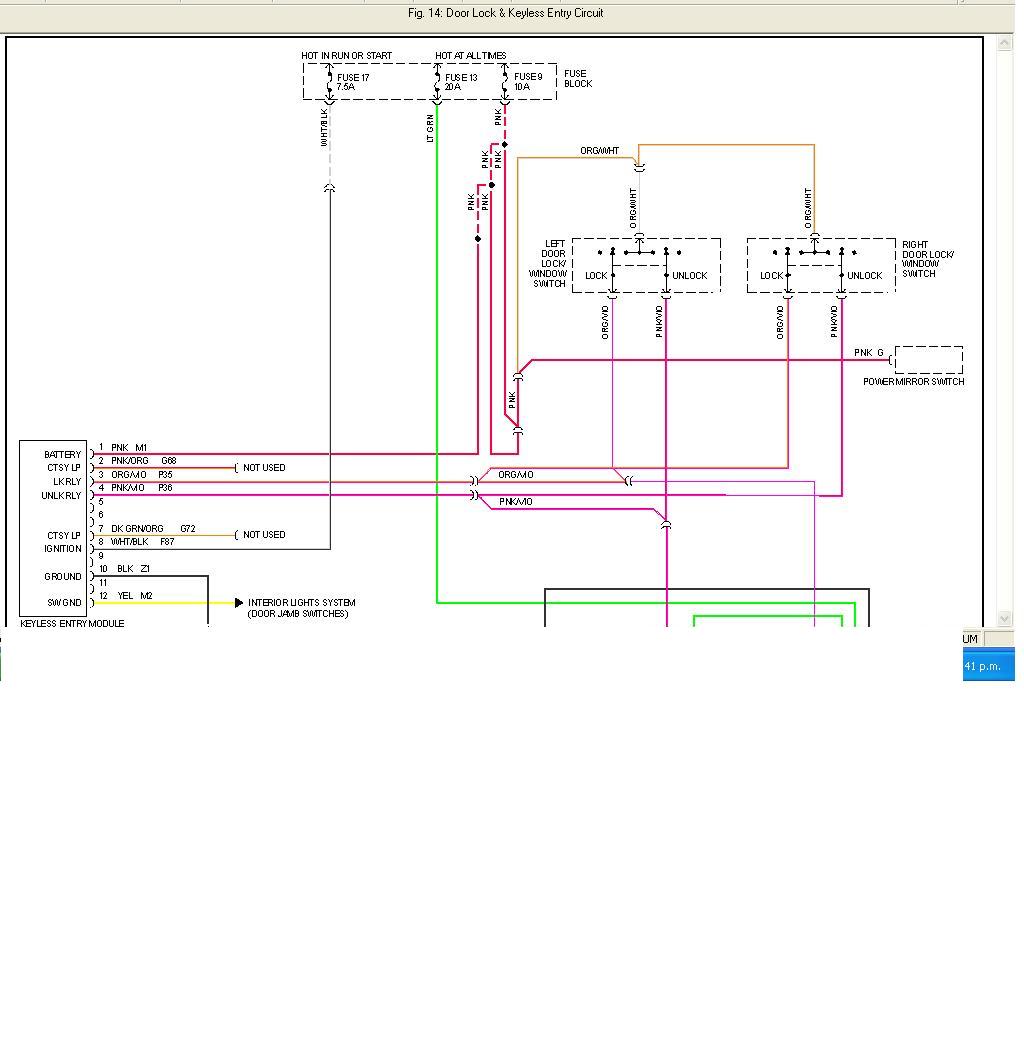Click the 'FUSE 17 7.5A' label
Image resolution: width=1024 pixels, height=1052 pixels.
pyautogui.click(x=353, y=82)
